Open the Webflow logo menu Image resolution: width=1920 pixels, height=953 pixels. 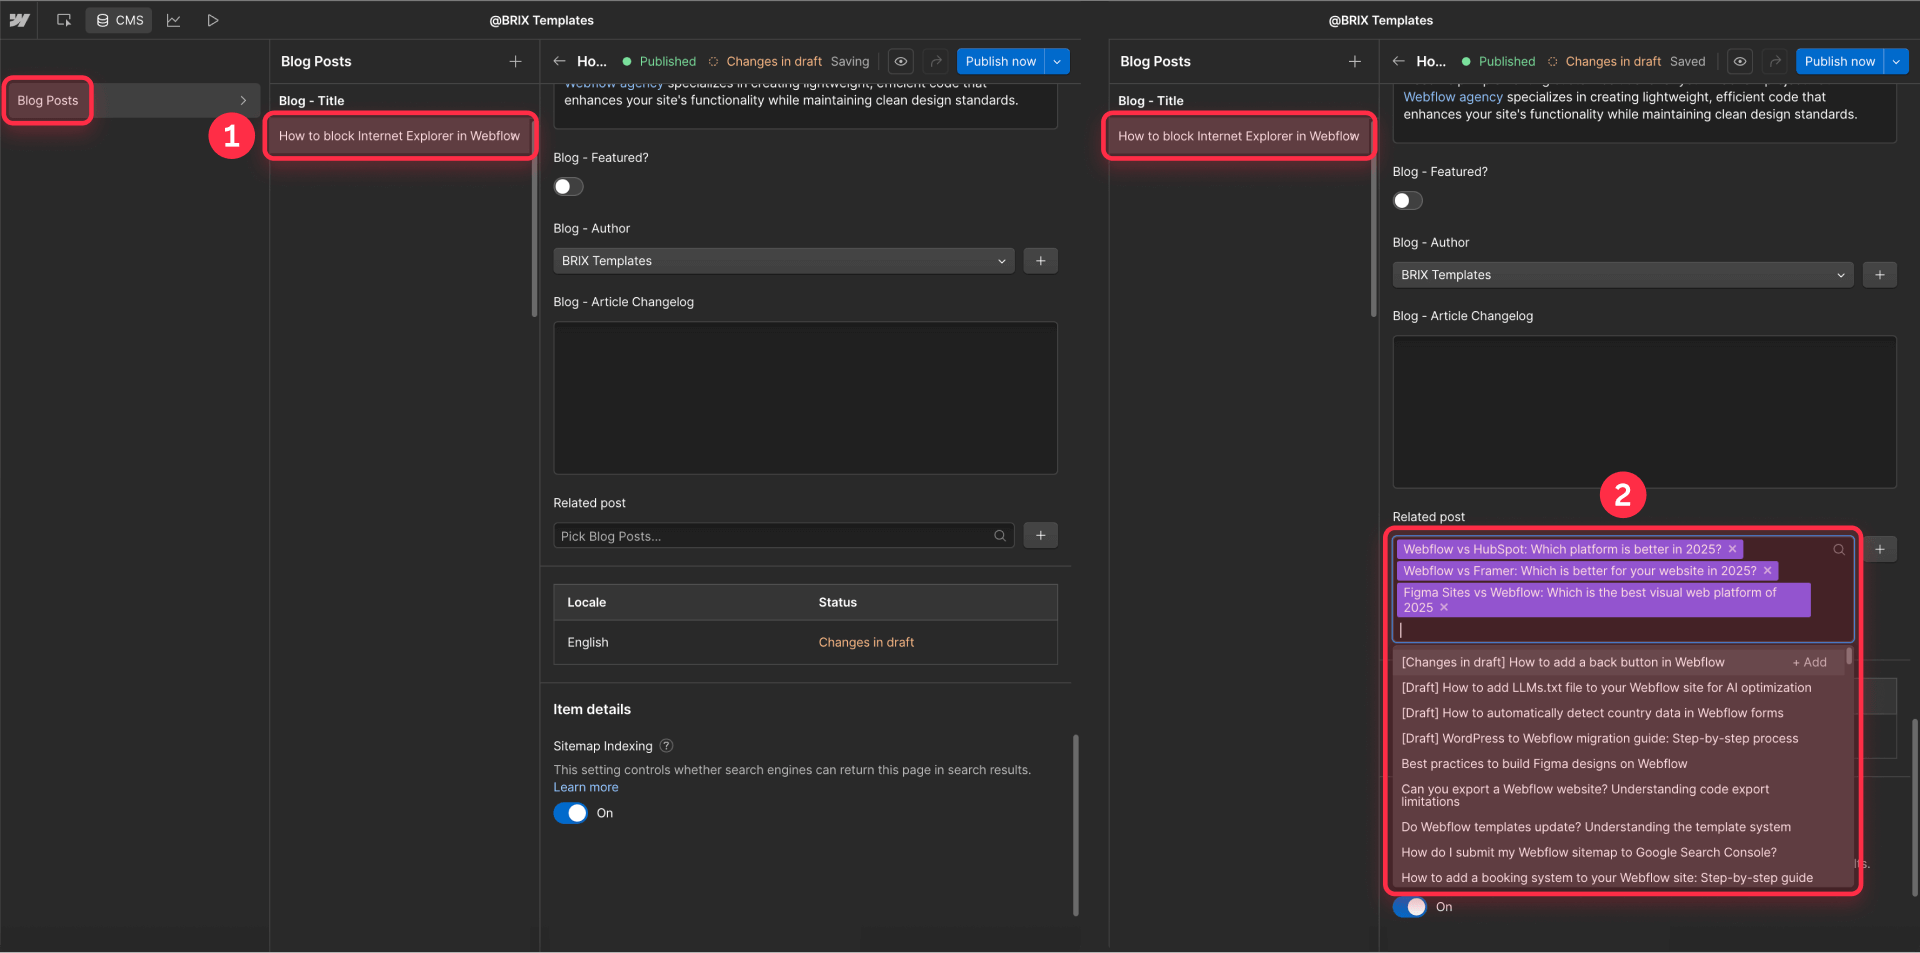pos(19,20)
